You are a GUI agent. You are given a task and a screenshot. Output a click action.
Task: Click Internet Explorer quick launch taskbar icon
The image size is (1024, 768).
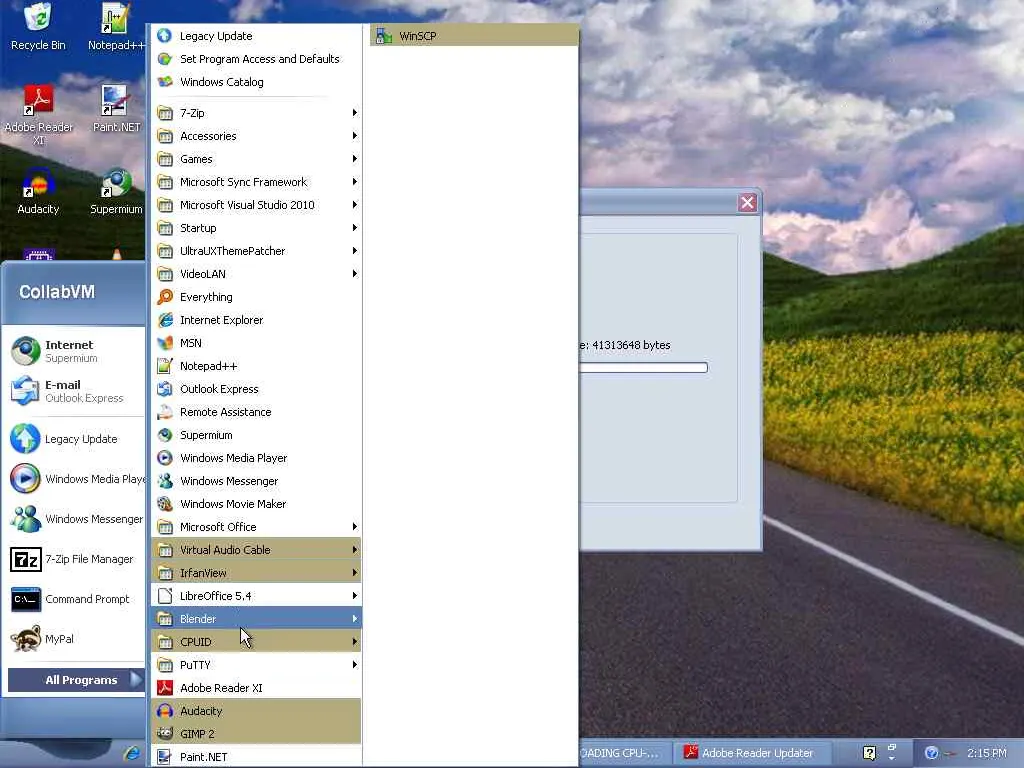coord(132,753)
